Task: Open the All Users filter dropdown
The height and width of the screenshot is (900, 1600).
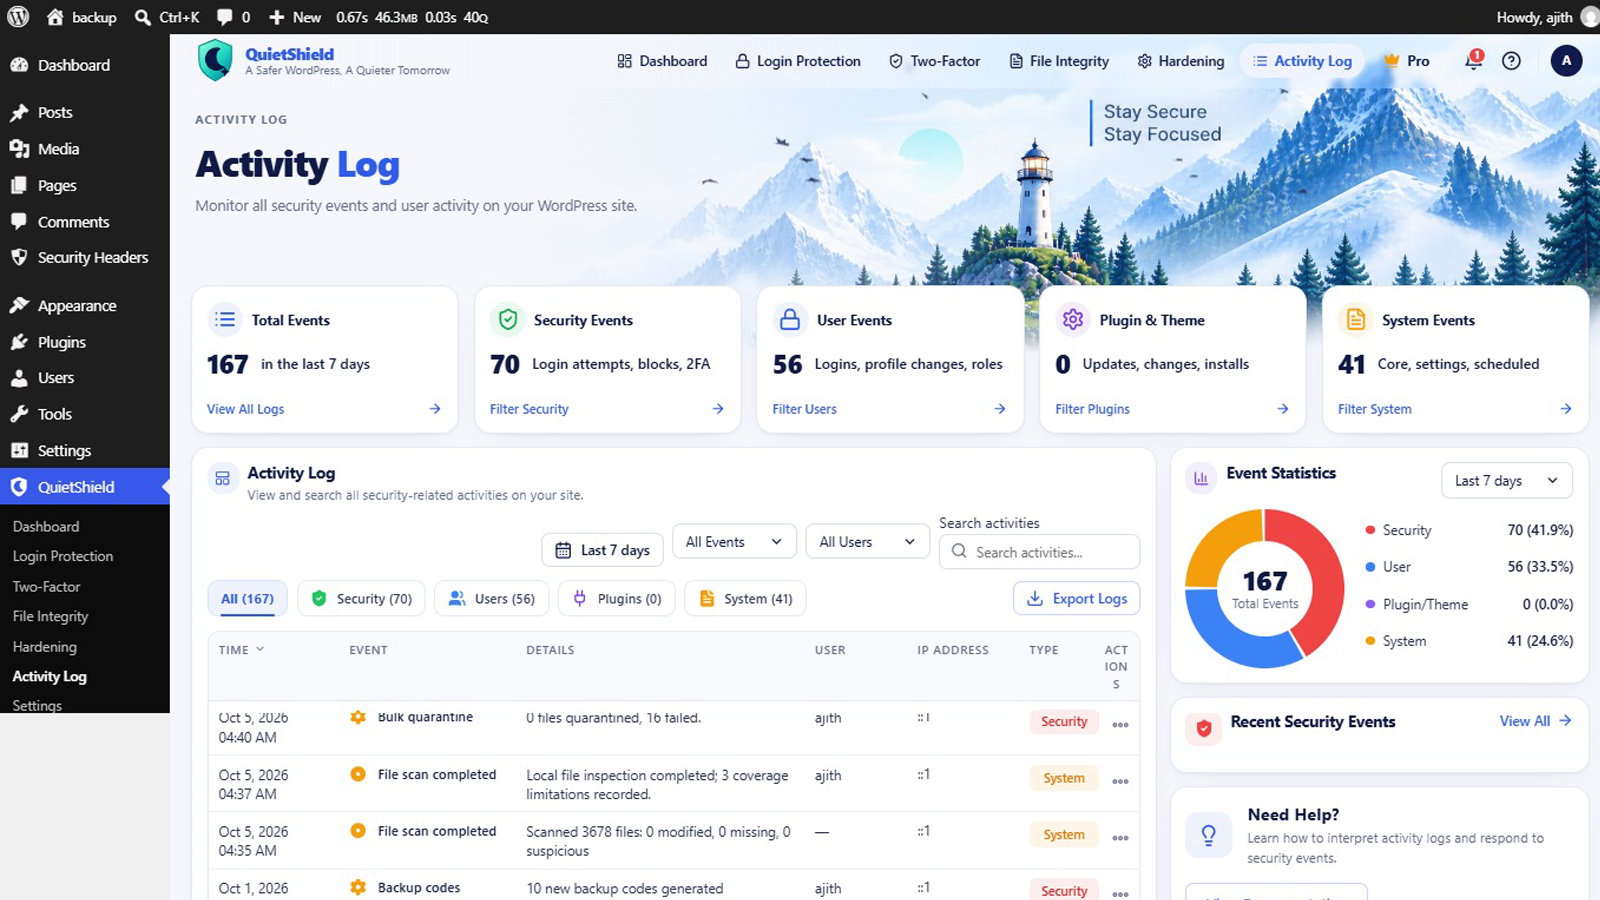Action: pos(867,542)
